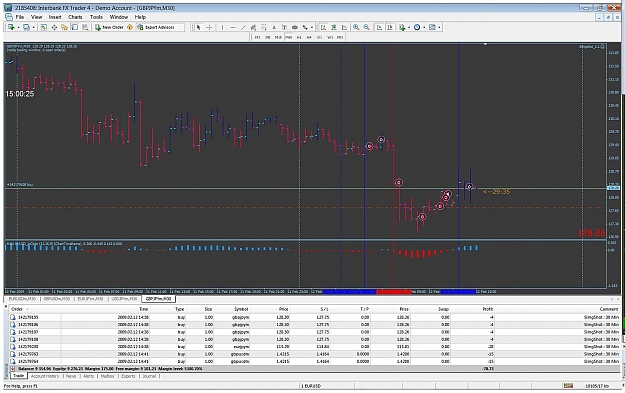Click the Periods clock icon
Viewport: 625px width, 393px height.
(x=417, y=27)
